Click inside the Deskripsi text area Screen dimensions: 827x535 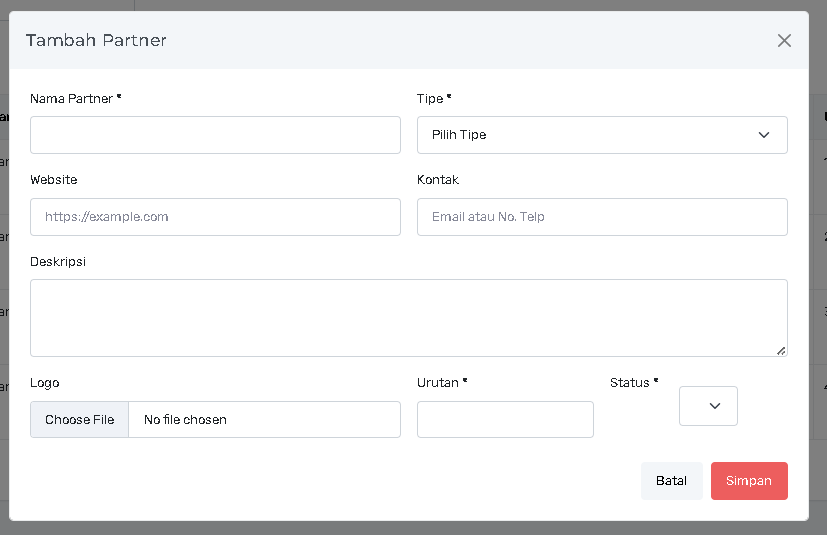pos(408,317)
